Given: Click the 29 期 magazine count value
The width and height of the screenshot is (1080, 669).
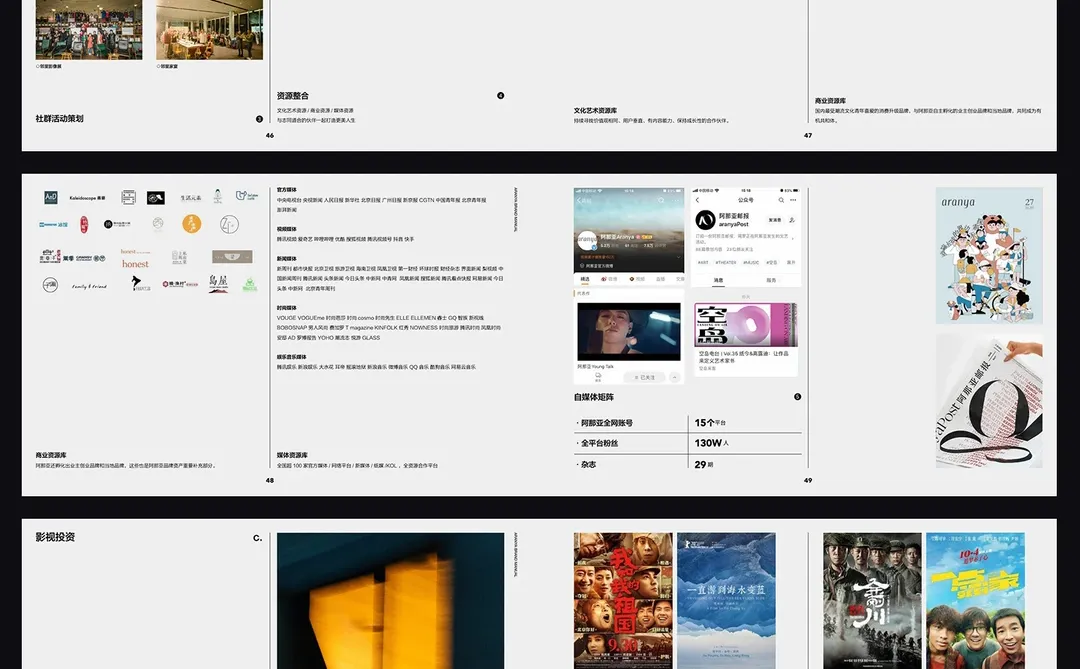Looking at the screenshot, I should 704,464.
